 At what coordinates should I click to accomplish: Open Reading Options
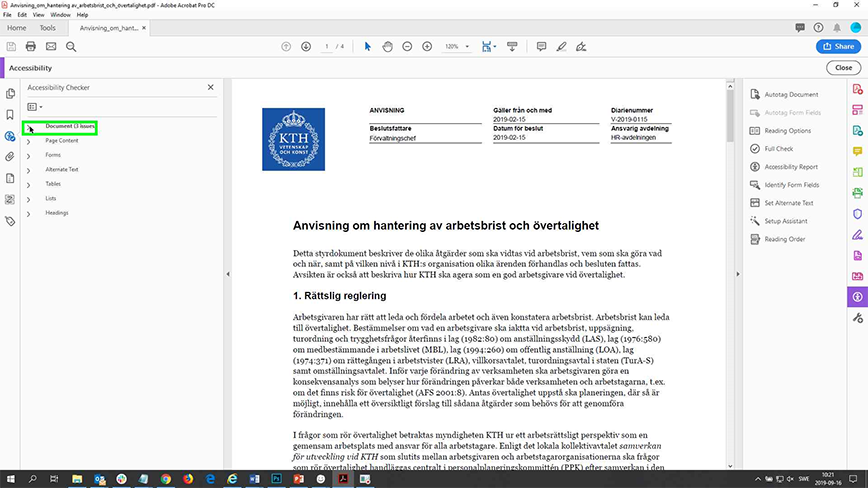(781, 131)
